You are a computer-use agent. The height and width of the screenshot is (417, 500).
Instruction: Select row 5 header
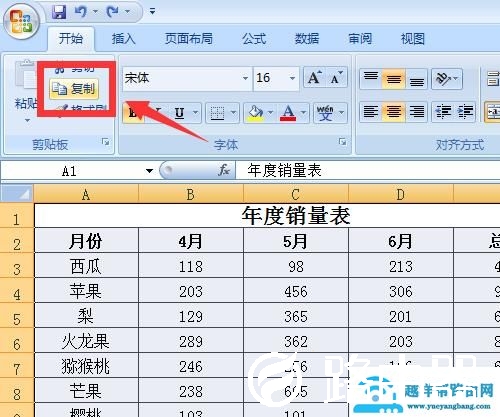[17, 316]
